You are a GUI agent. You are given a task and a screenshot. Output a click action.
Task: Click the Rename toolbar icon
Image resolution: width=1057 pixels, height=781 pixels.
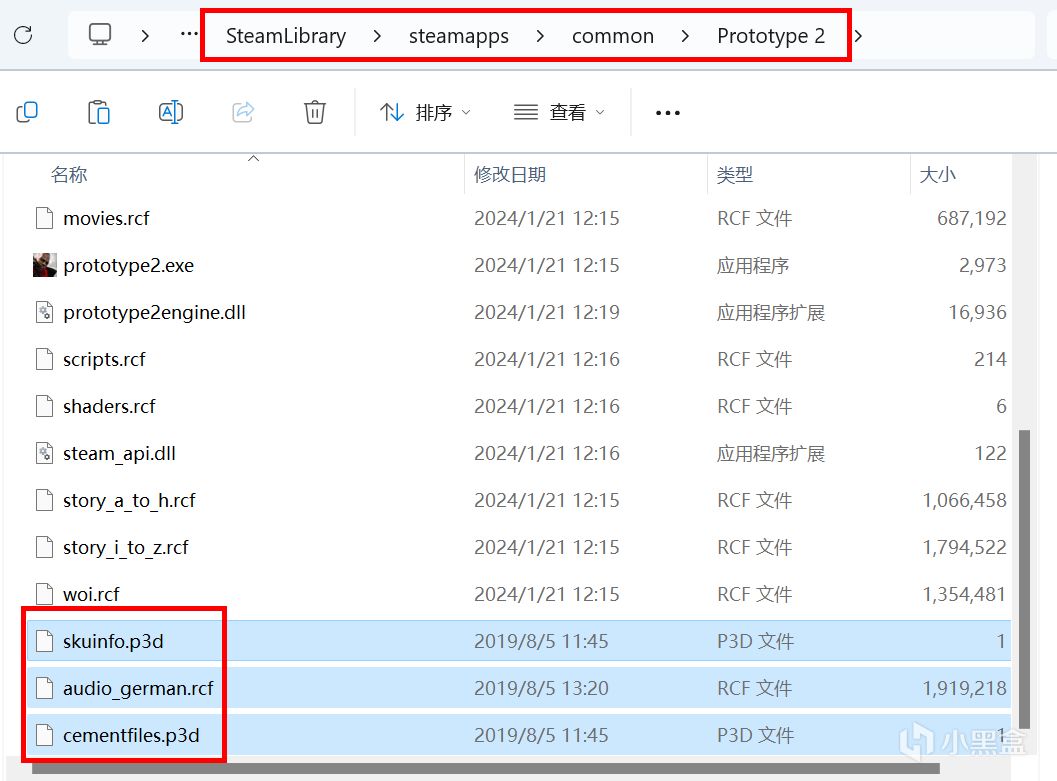[171, 112]
